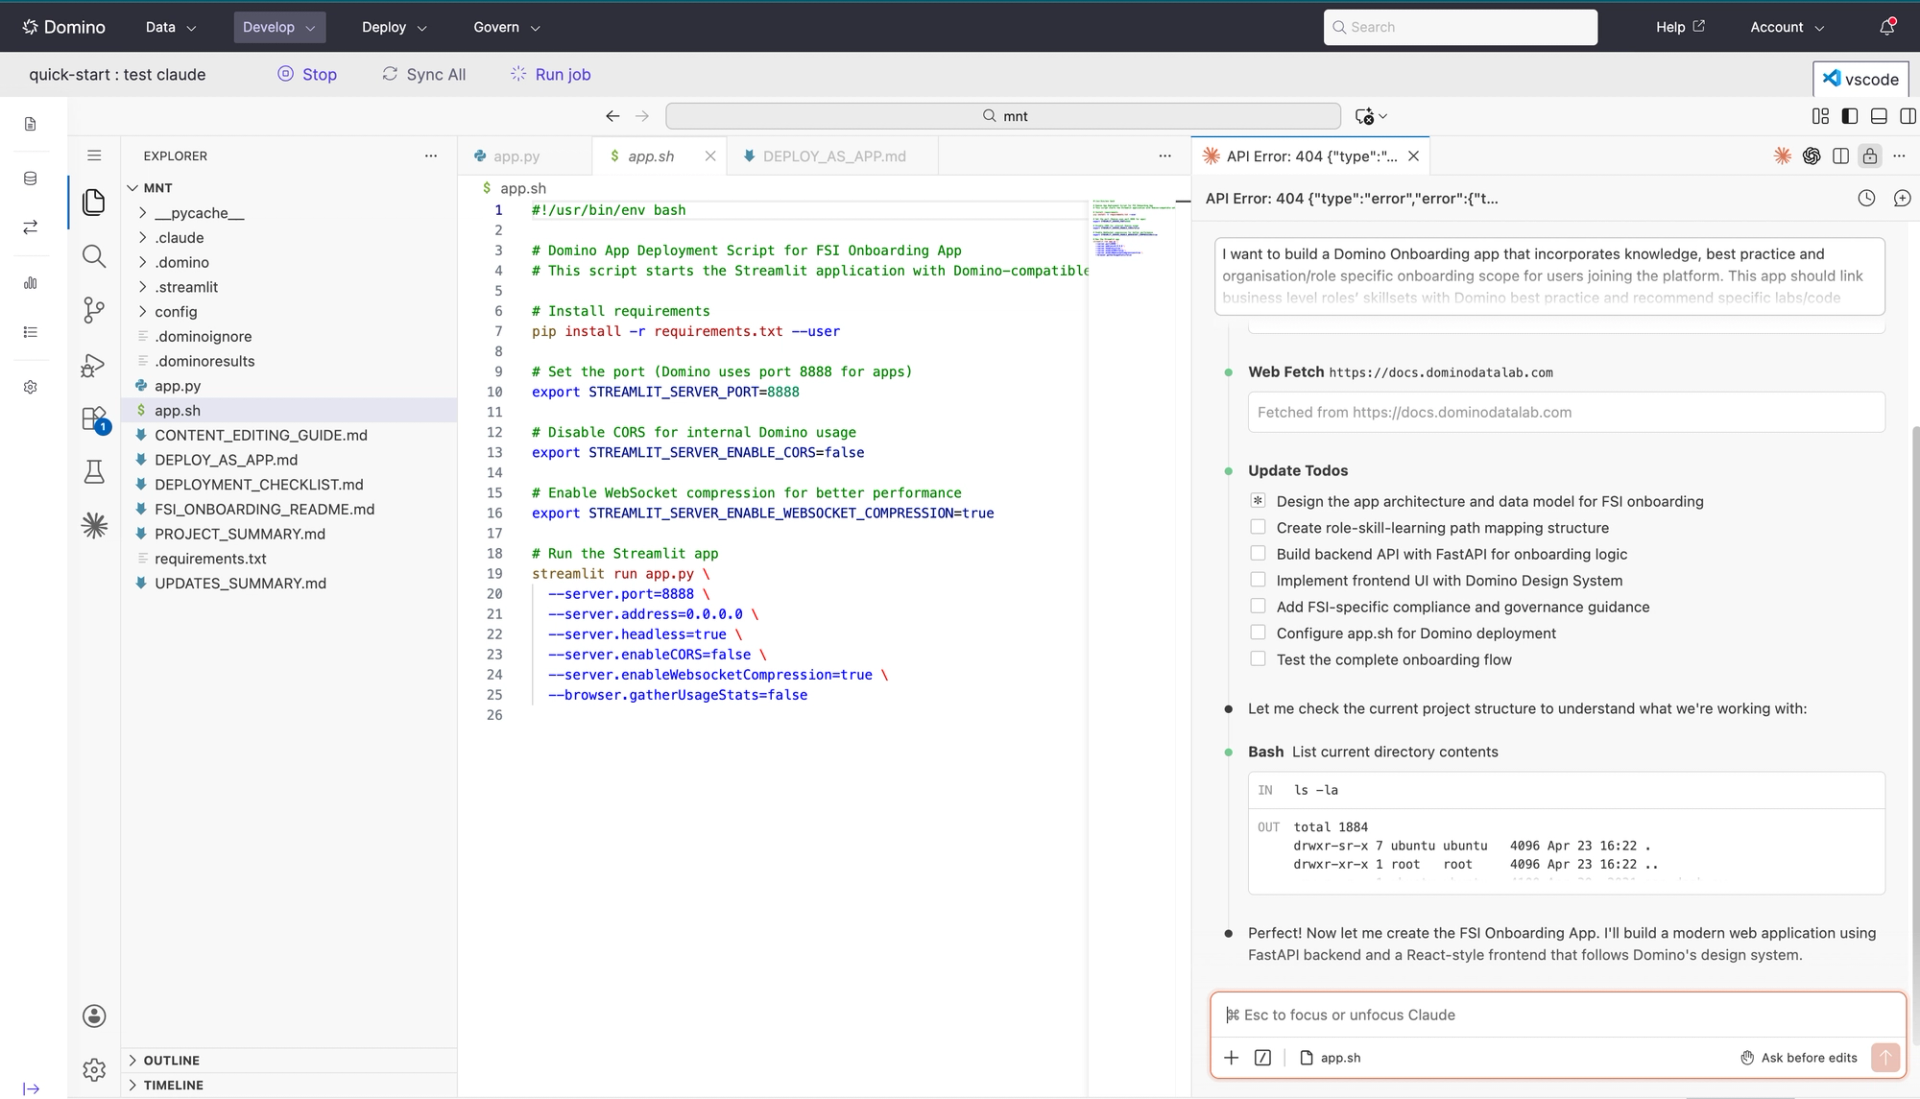Open the Search view in the activity bar
Viewport: 1920px width, 1099px height.
[x=94, y=257]
